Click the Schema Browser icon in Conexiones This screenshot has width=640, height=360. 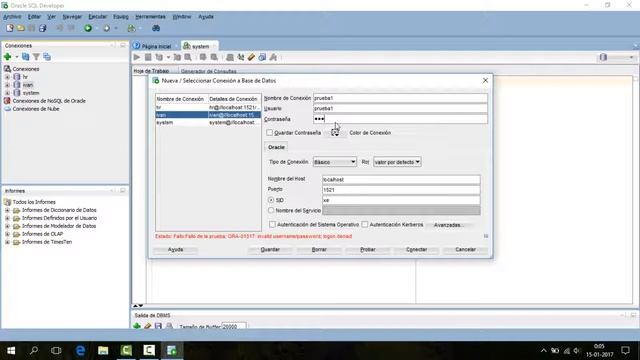click(47, 57)
